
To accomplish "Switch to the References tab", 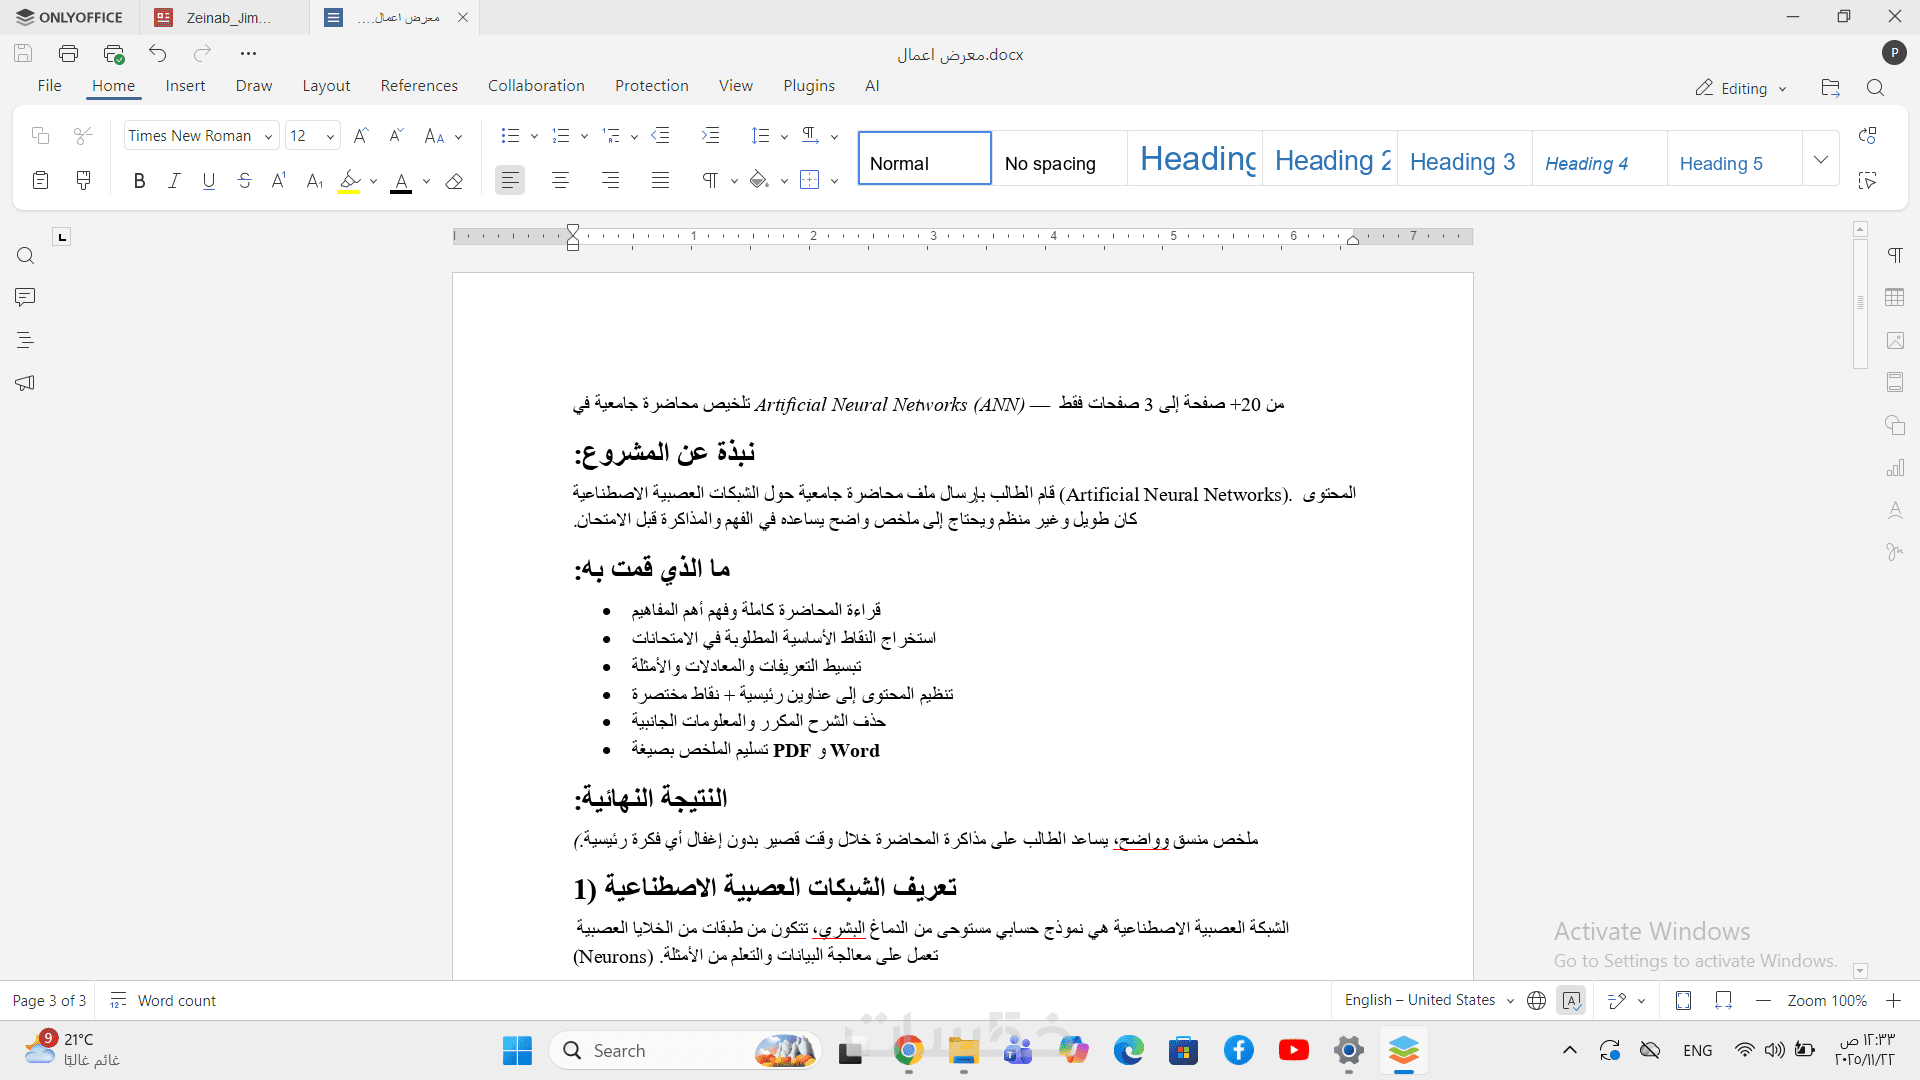I will (419, 86).
